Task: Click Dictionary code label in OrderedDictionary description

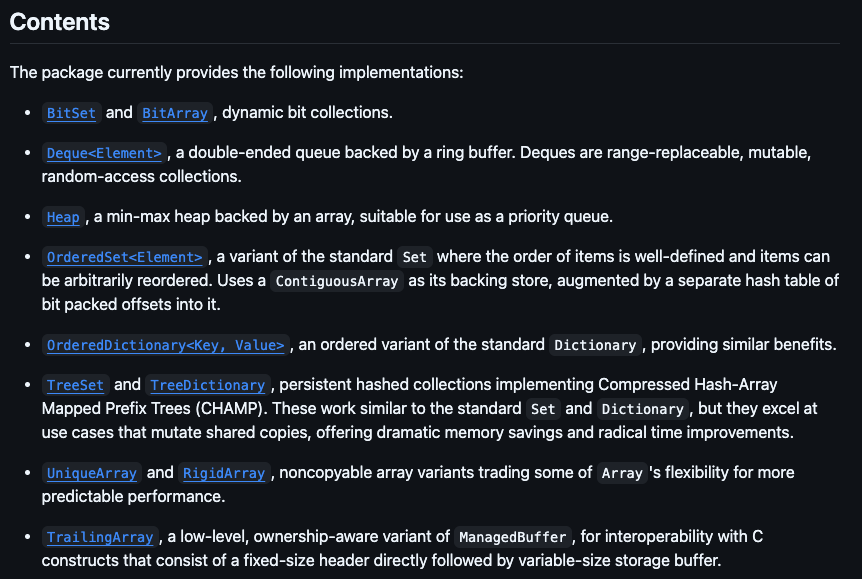Action: click(594, 345)
